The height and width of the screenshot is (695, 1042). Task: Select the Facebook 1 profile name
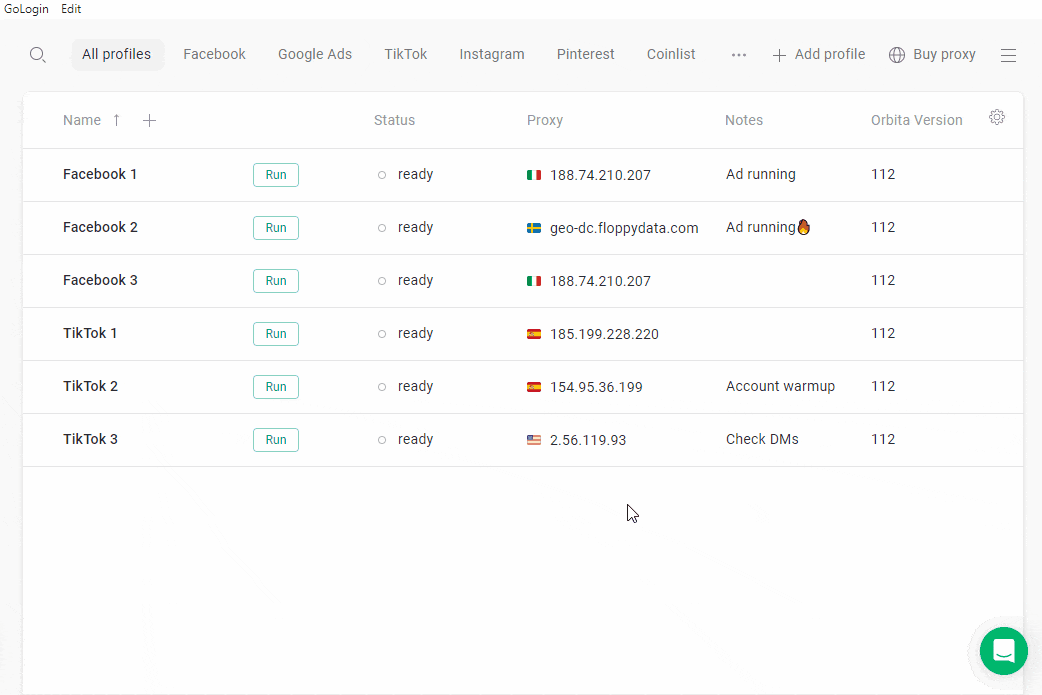point(100,174)
